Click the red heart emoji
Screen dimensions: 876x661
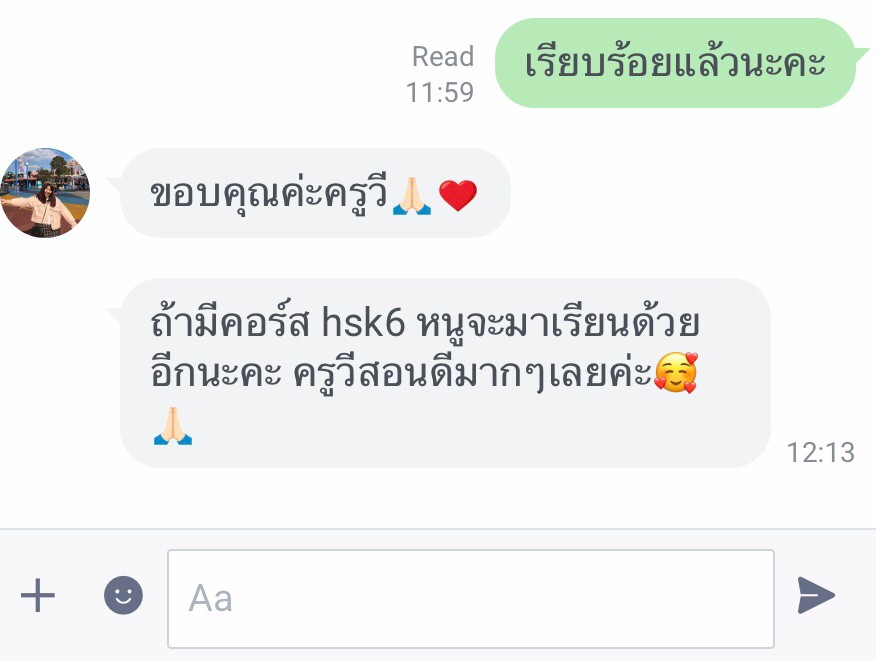point(458,196)
